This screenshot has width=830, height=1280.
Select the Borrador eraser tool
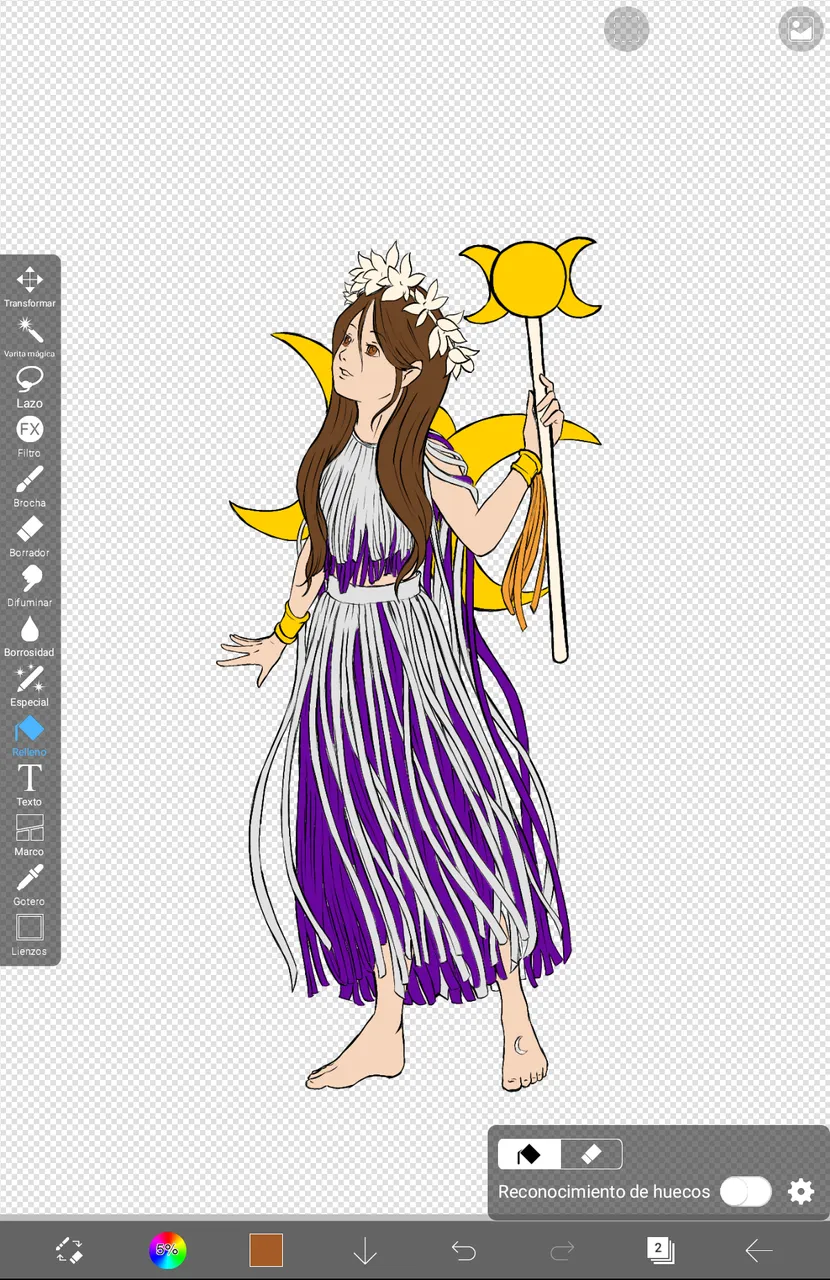29,536
